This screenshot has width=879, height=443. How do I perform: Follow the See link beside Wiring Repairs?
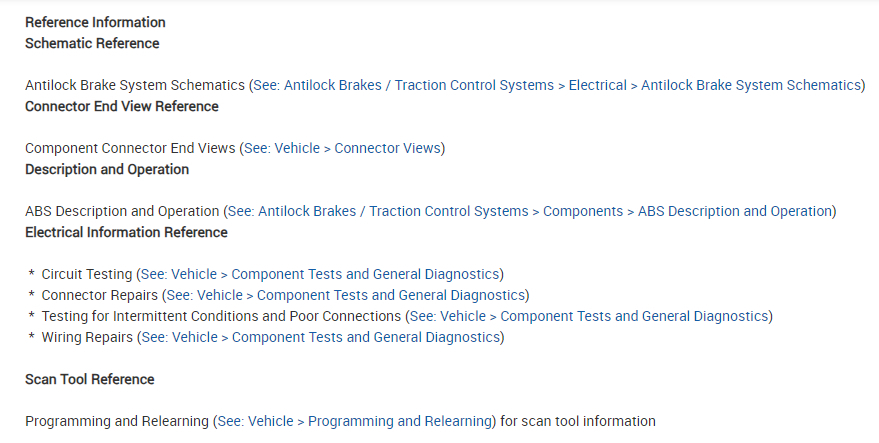[x=321, y=337]
